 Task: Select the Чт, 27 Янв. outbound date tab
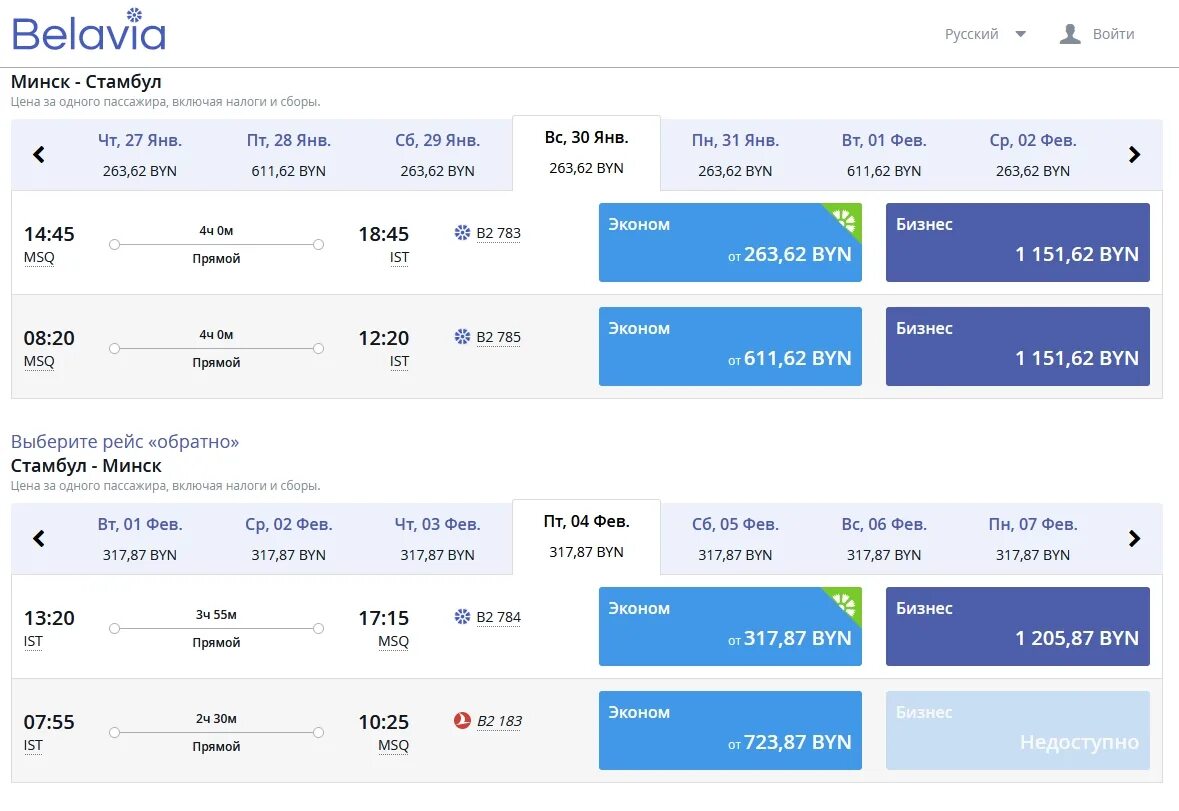click(x=140, y=155)
